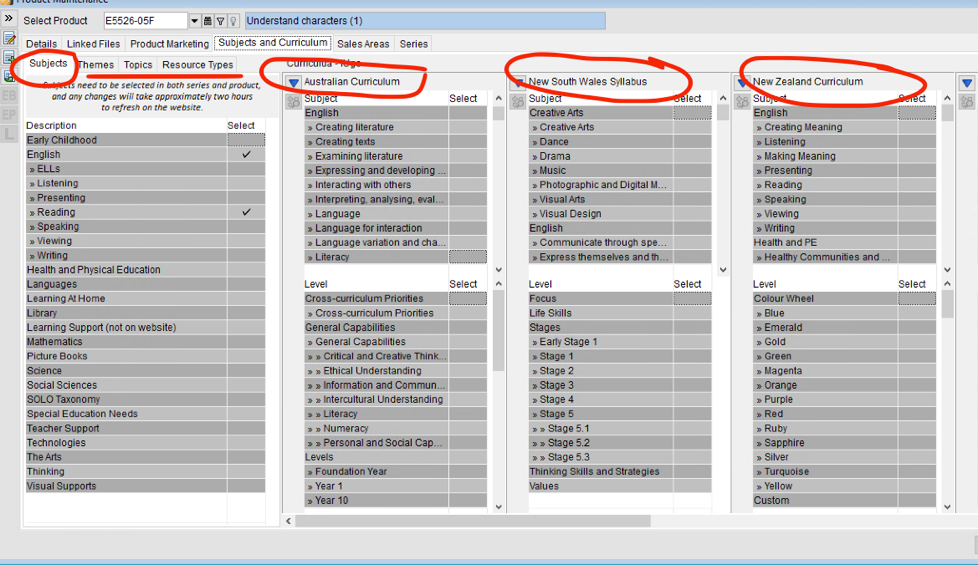Click down arrow of New Zealand Level list
The image size is (978, 565).
[x=947, y=507]
